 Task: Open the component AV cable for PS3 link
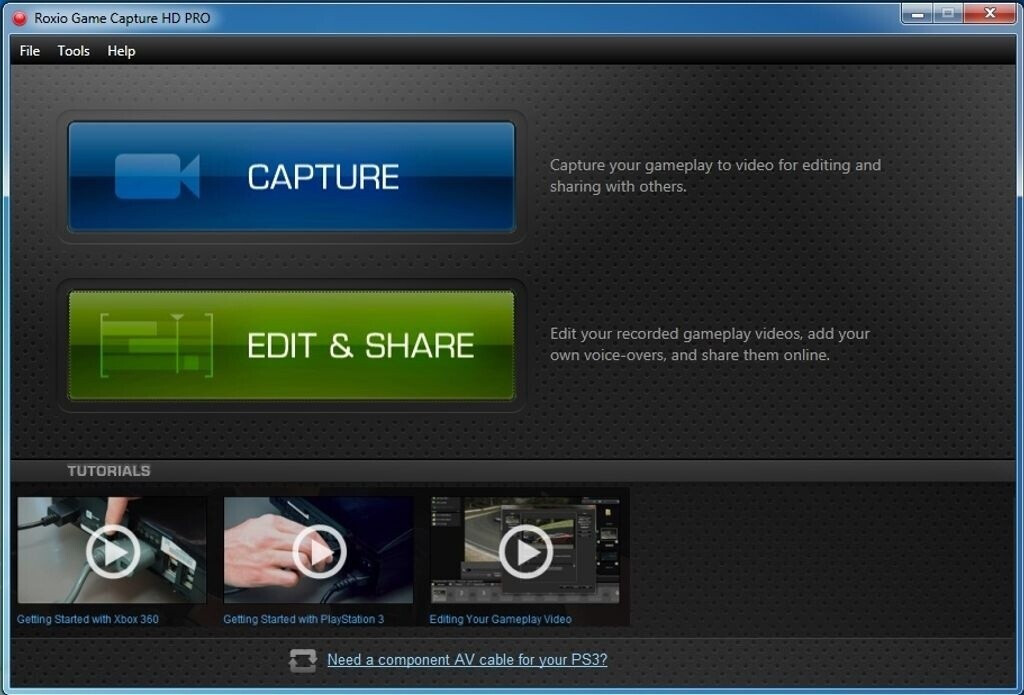(x=467, y=660)
